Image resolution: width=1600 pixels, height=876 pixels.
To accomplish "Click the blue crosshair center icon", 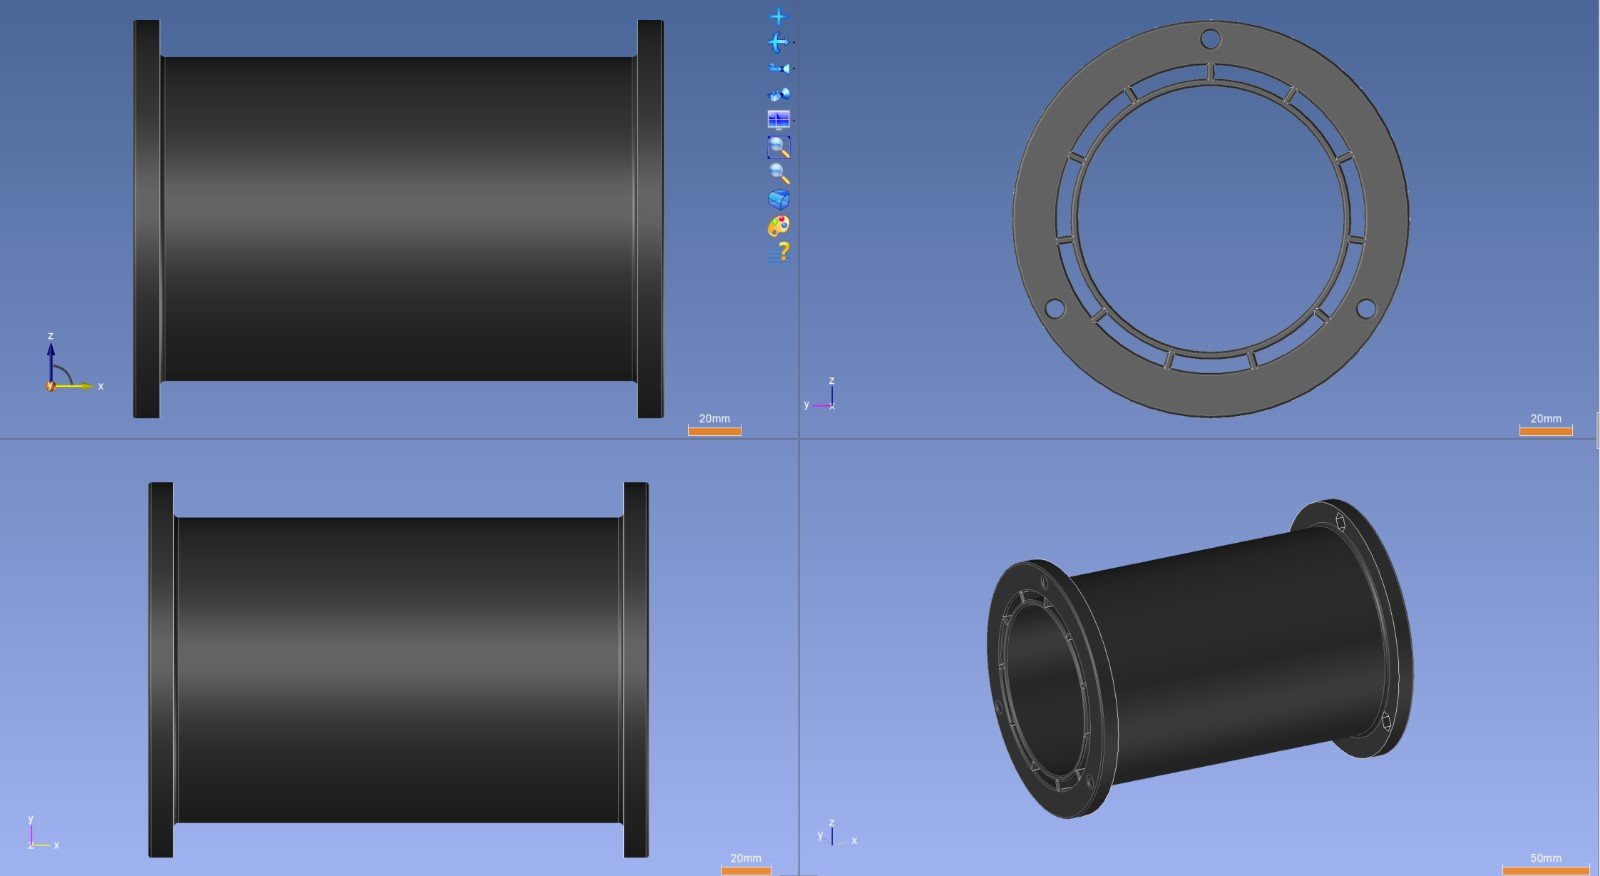I will point(778,17).
